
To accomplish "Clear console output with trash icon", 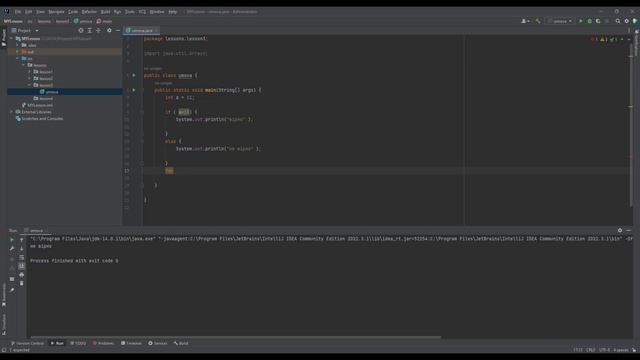I will (22, 283).
